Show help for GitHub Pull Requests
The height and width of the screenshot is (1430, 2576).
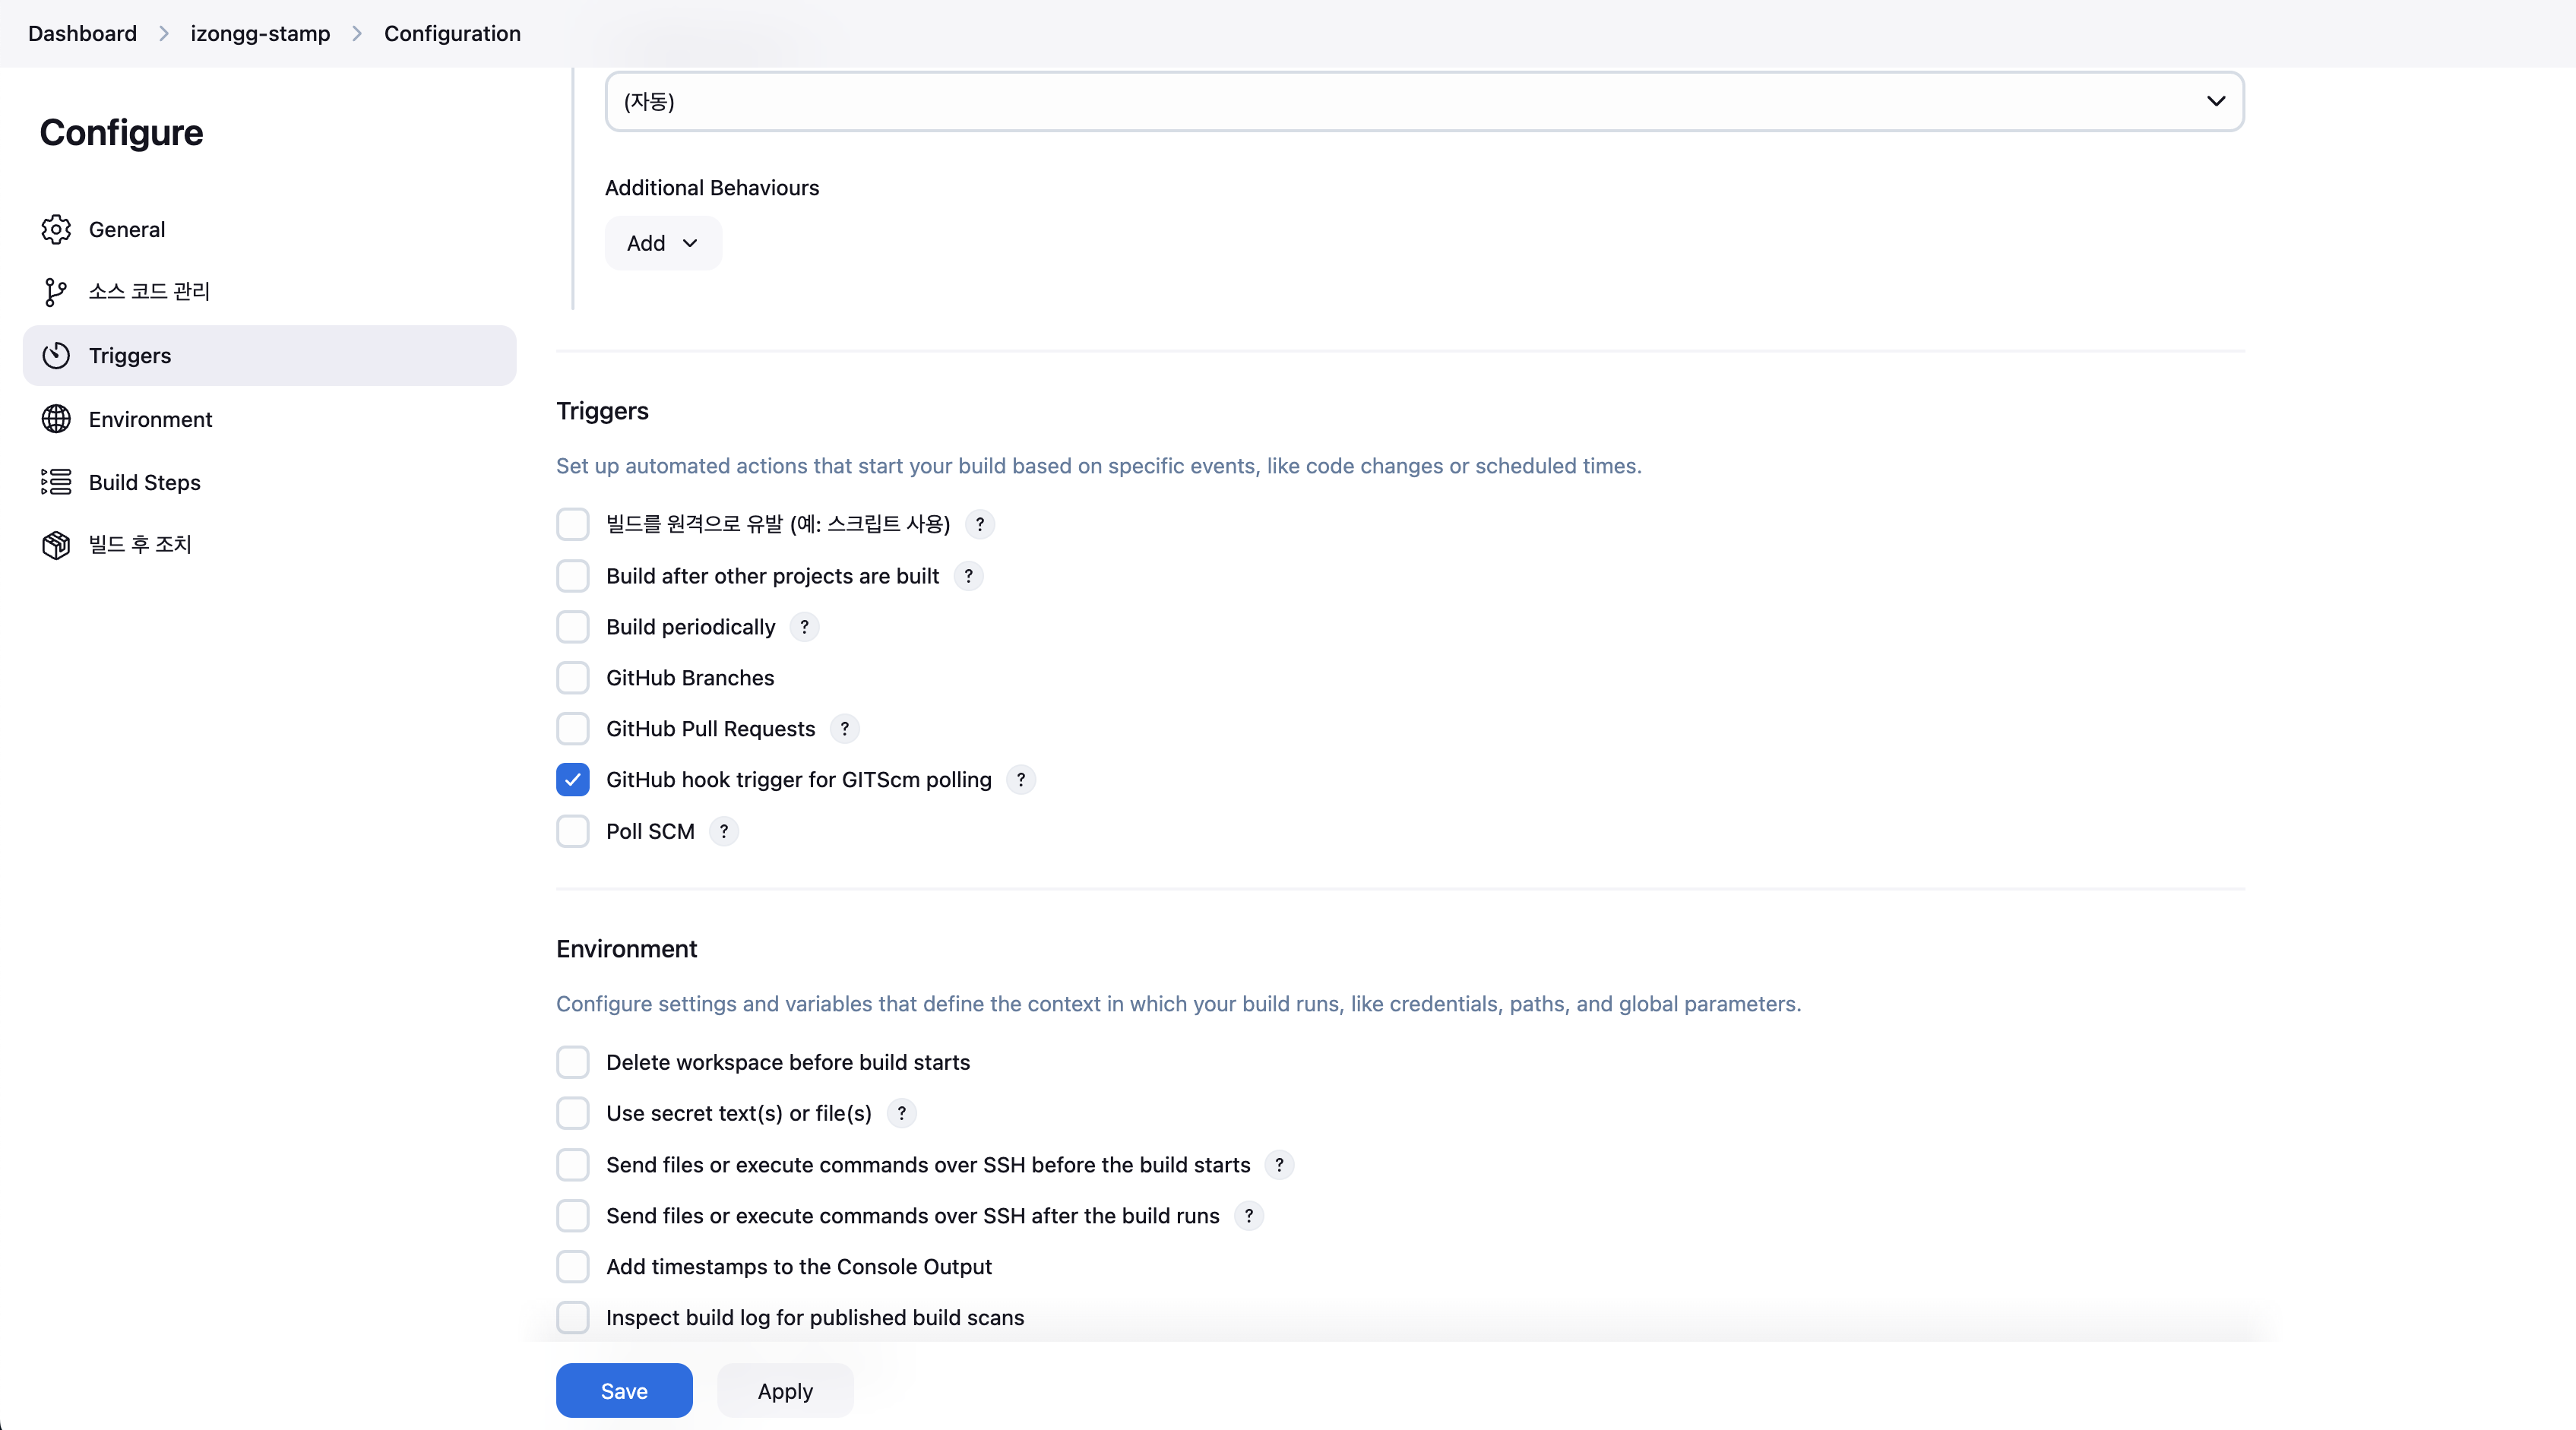tap(844, 729)
